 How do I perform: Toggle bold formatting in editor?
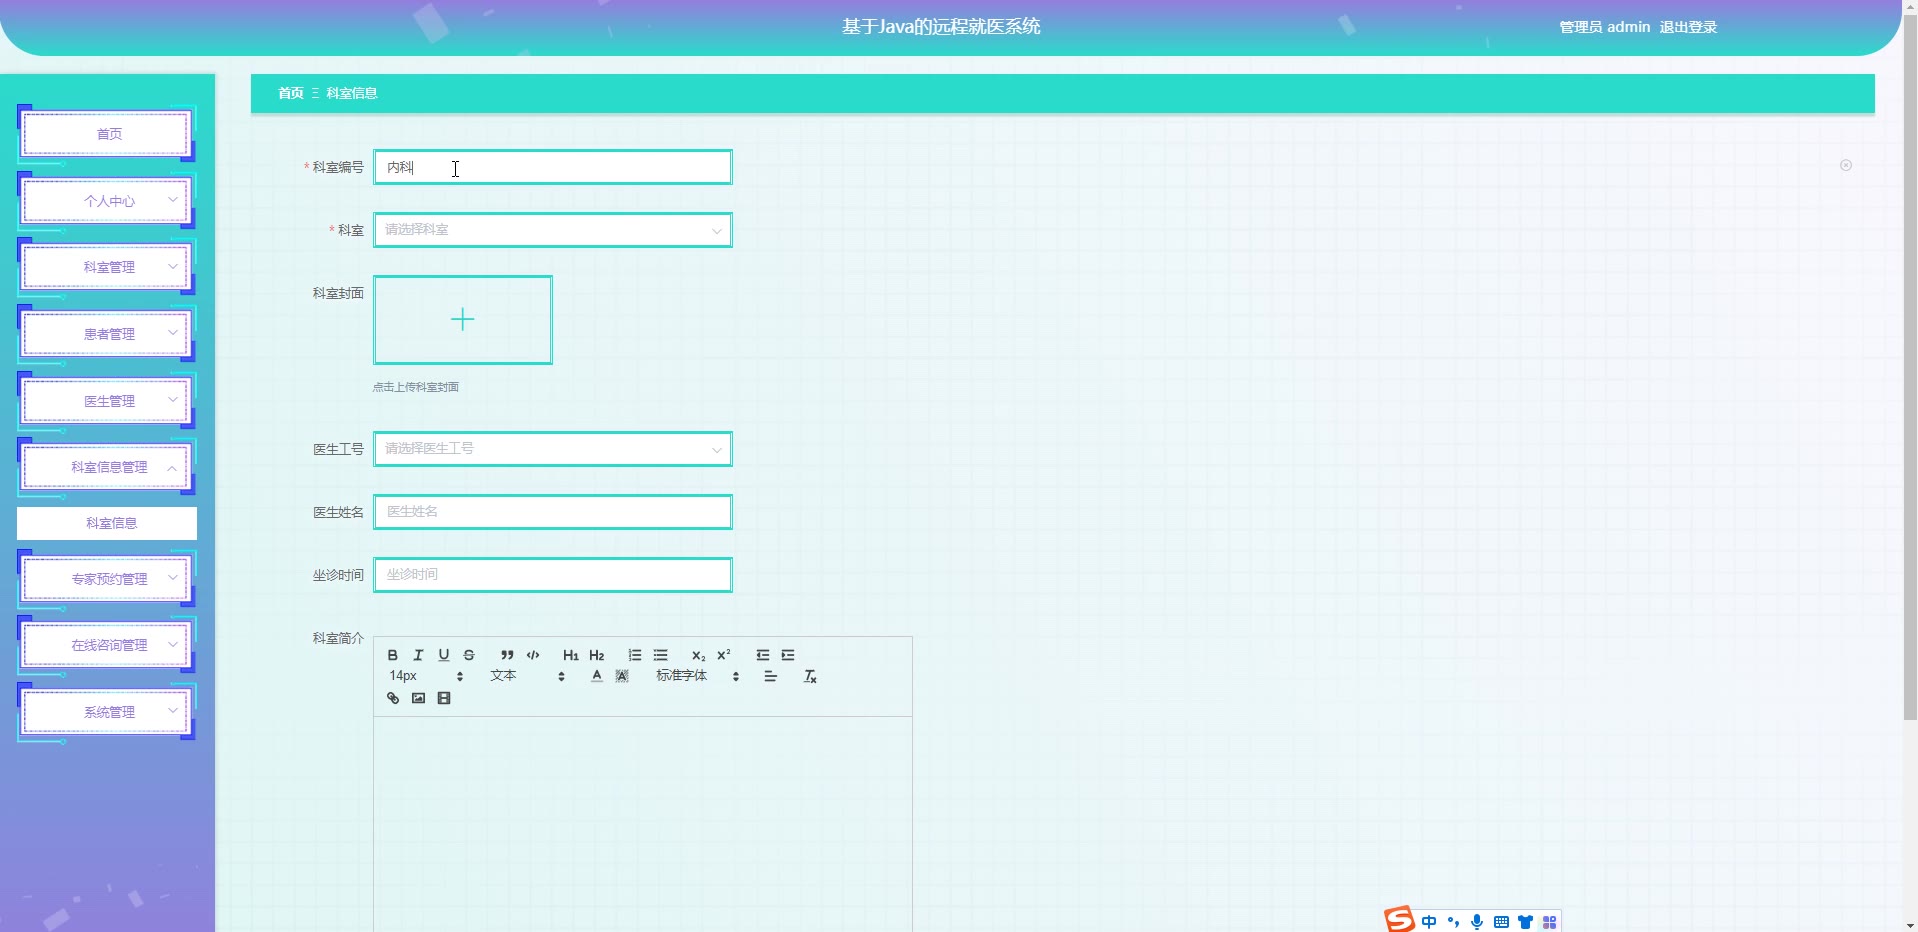pos(393,655)
